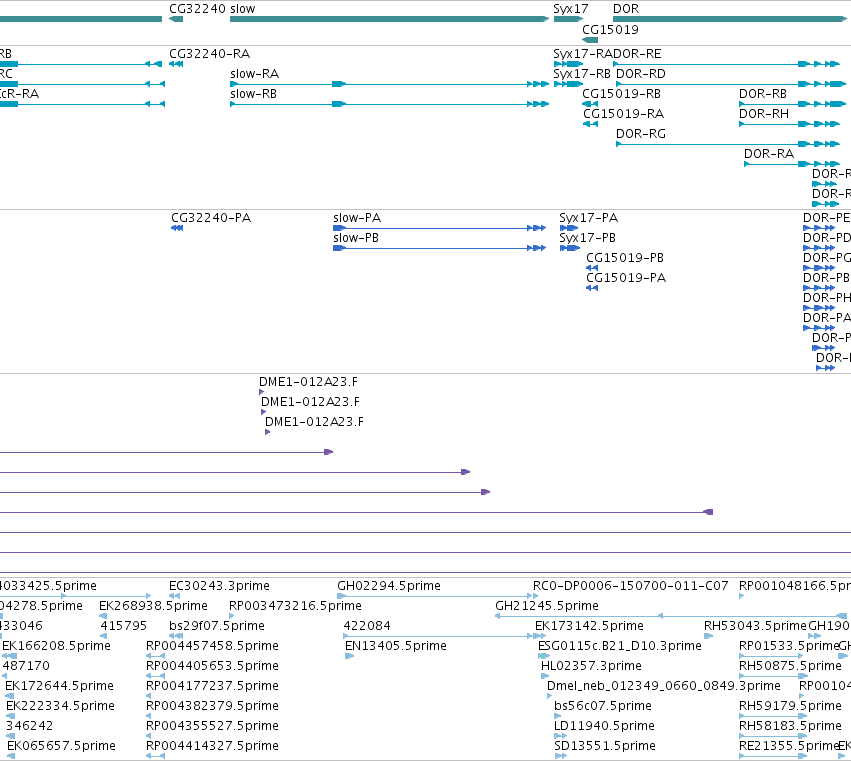This screenshot has width=851, height=761.
Task: Select the 415795 EST label
Action: (124, 626)
